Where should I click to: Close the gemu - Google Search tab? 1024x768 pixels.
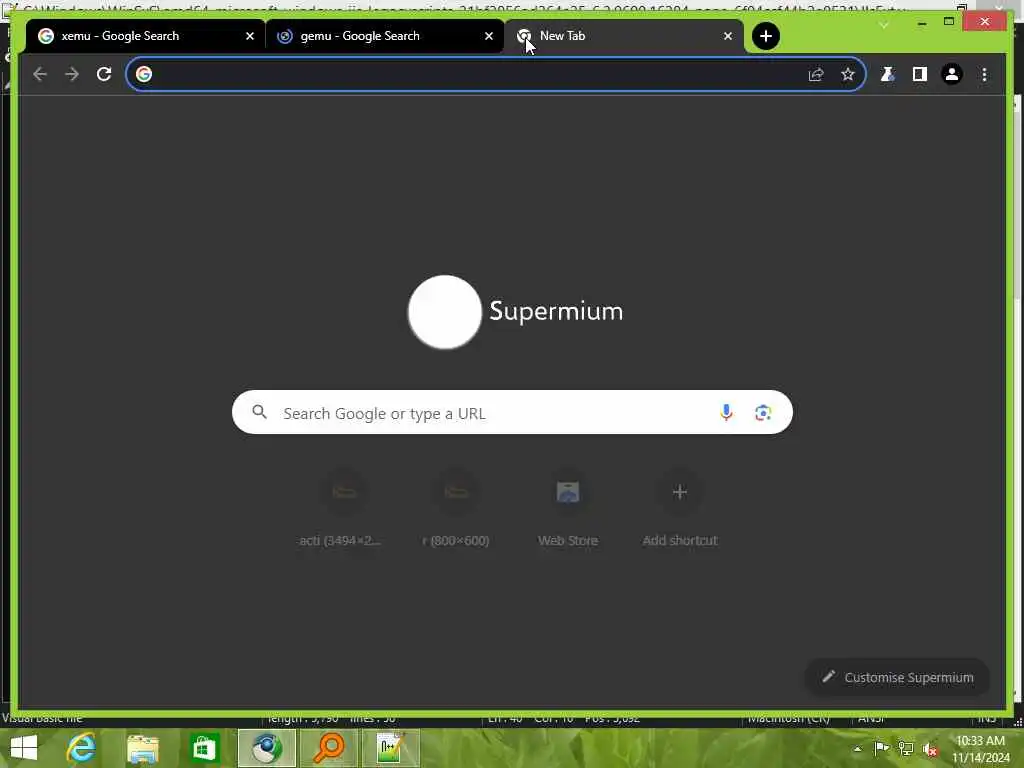[x=488, y=36]
